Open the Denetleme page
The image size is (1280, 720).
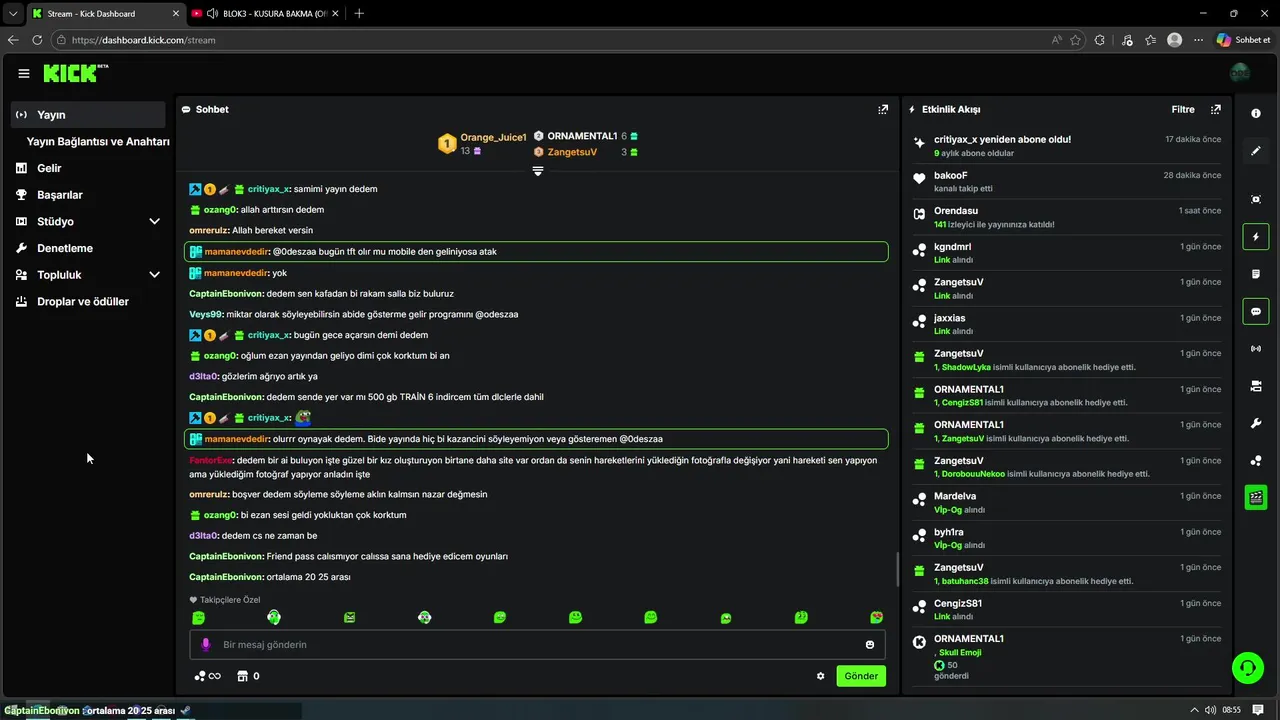tap(65, 248)
